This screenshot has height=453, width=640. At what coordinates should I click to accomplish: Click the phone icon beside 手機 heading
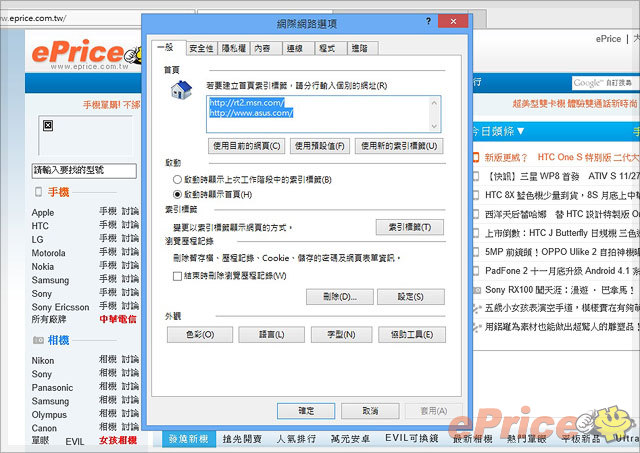39,191
